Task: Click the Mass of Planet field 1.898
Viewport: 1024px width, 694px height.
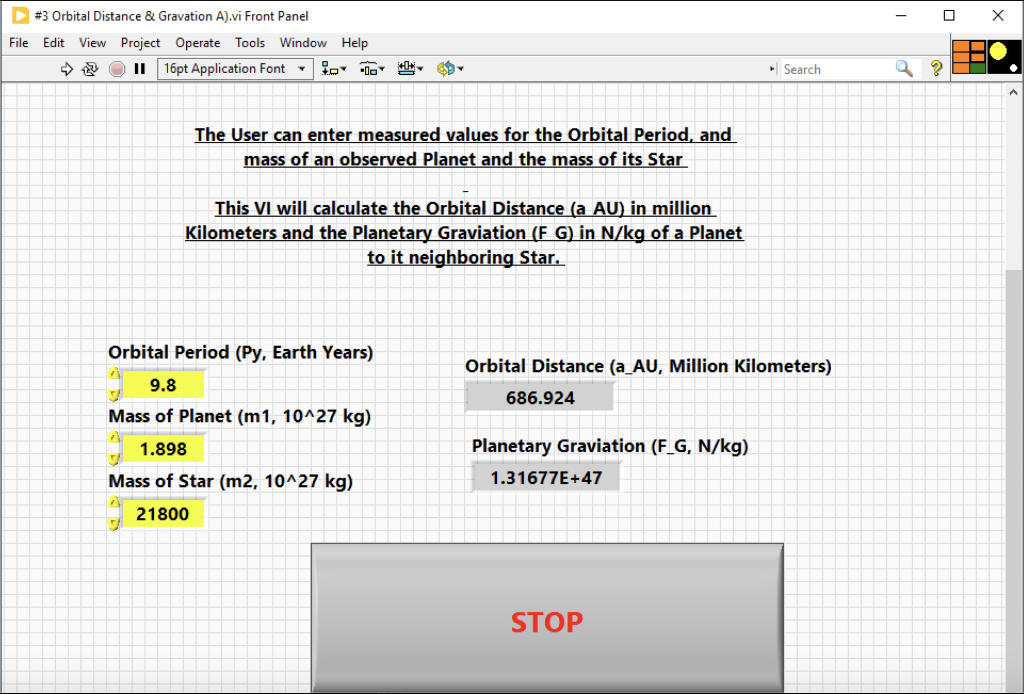Action: tap(163, 449)
